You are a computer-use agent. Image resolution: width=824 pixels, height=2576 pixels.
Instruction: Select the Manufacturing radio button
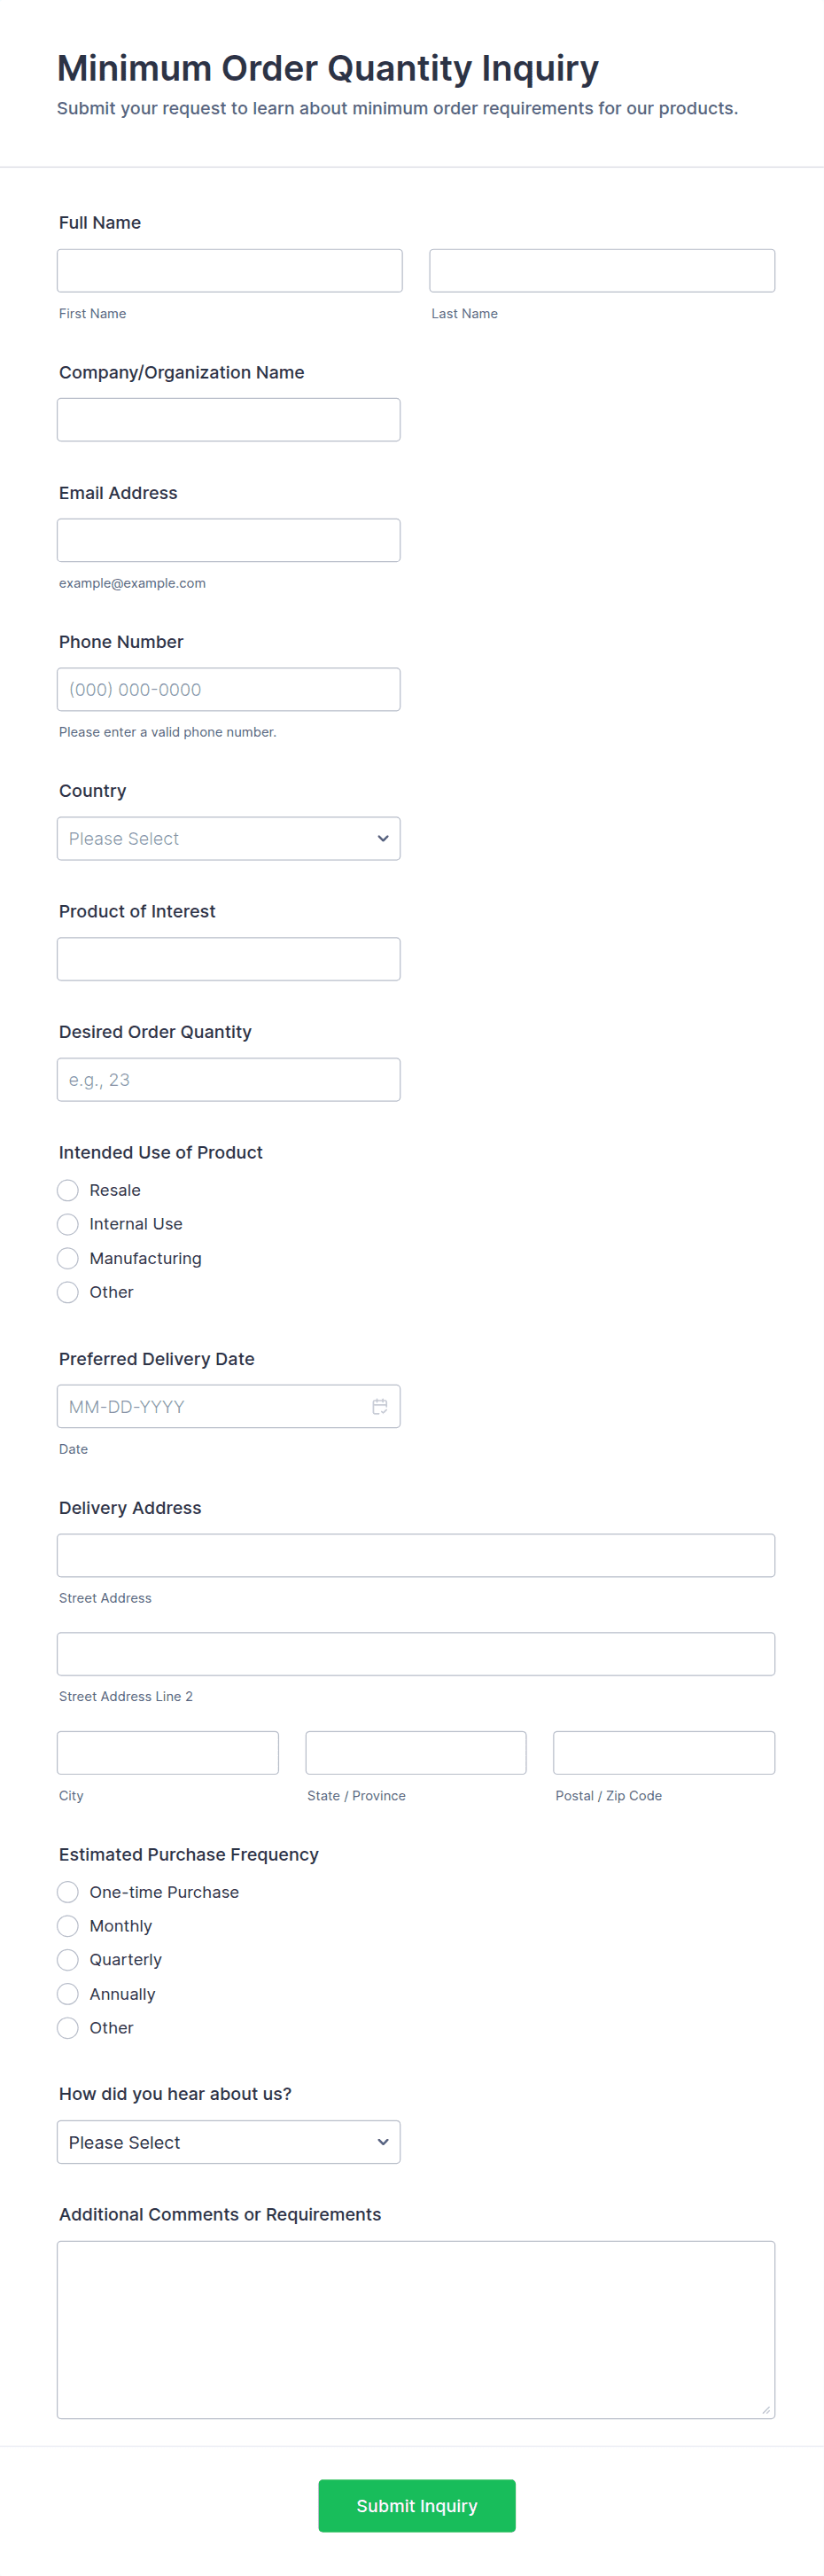click(68, 1258)
